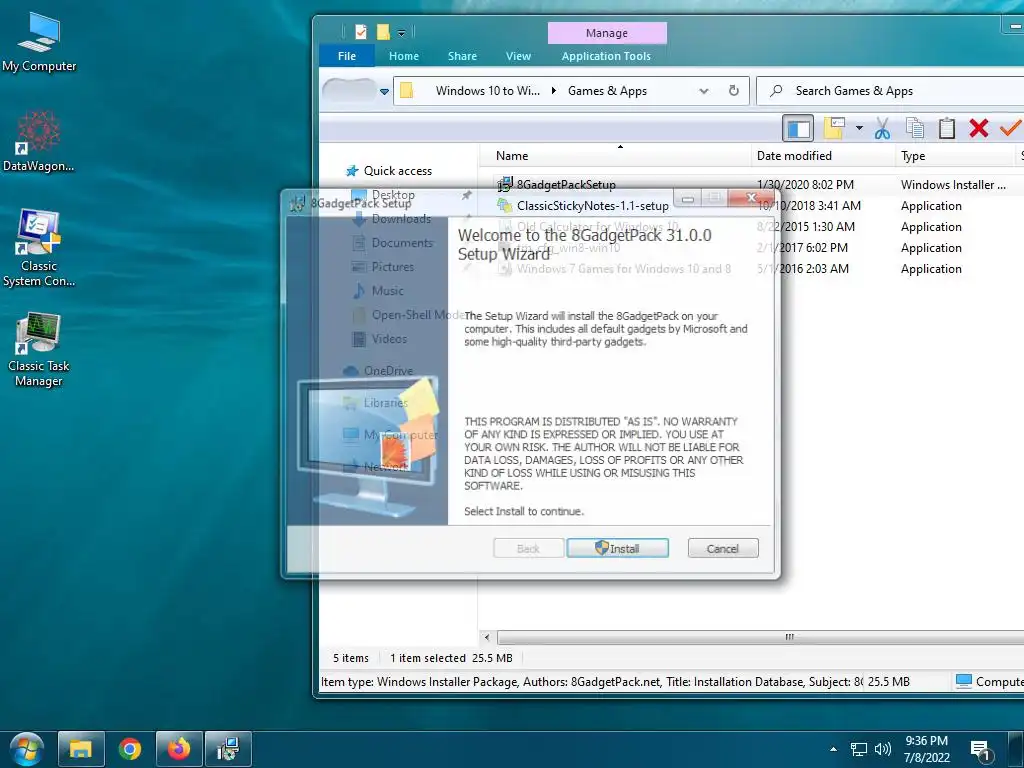Focus the Search Games & Apps box
This screenshot has height=768, width=1024.
[x=890, y=91]
